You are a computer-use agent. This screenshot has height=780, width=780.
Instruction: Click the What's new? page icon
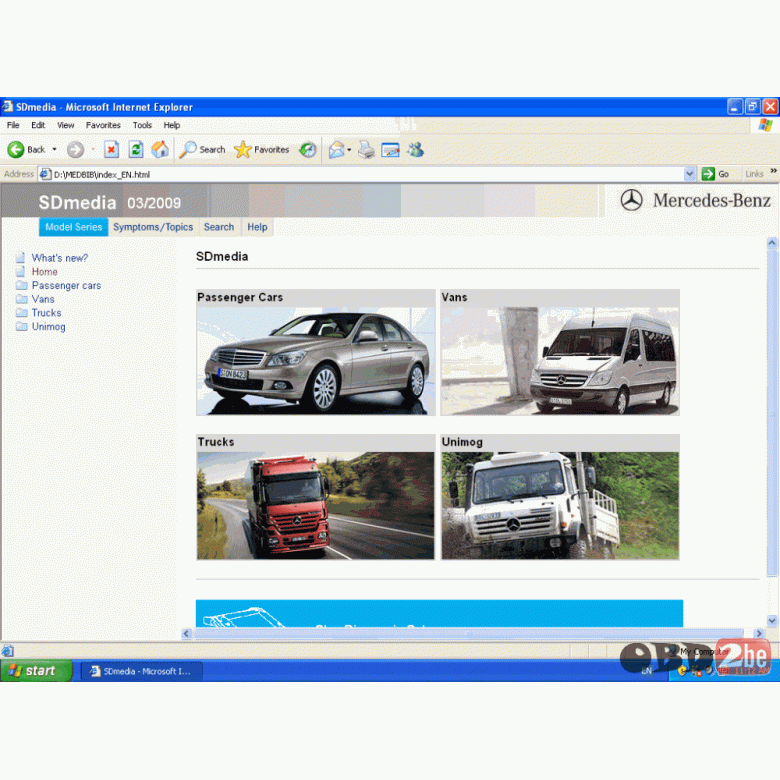pos(20,258)
